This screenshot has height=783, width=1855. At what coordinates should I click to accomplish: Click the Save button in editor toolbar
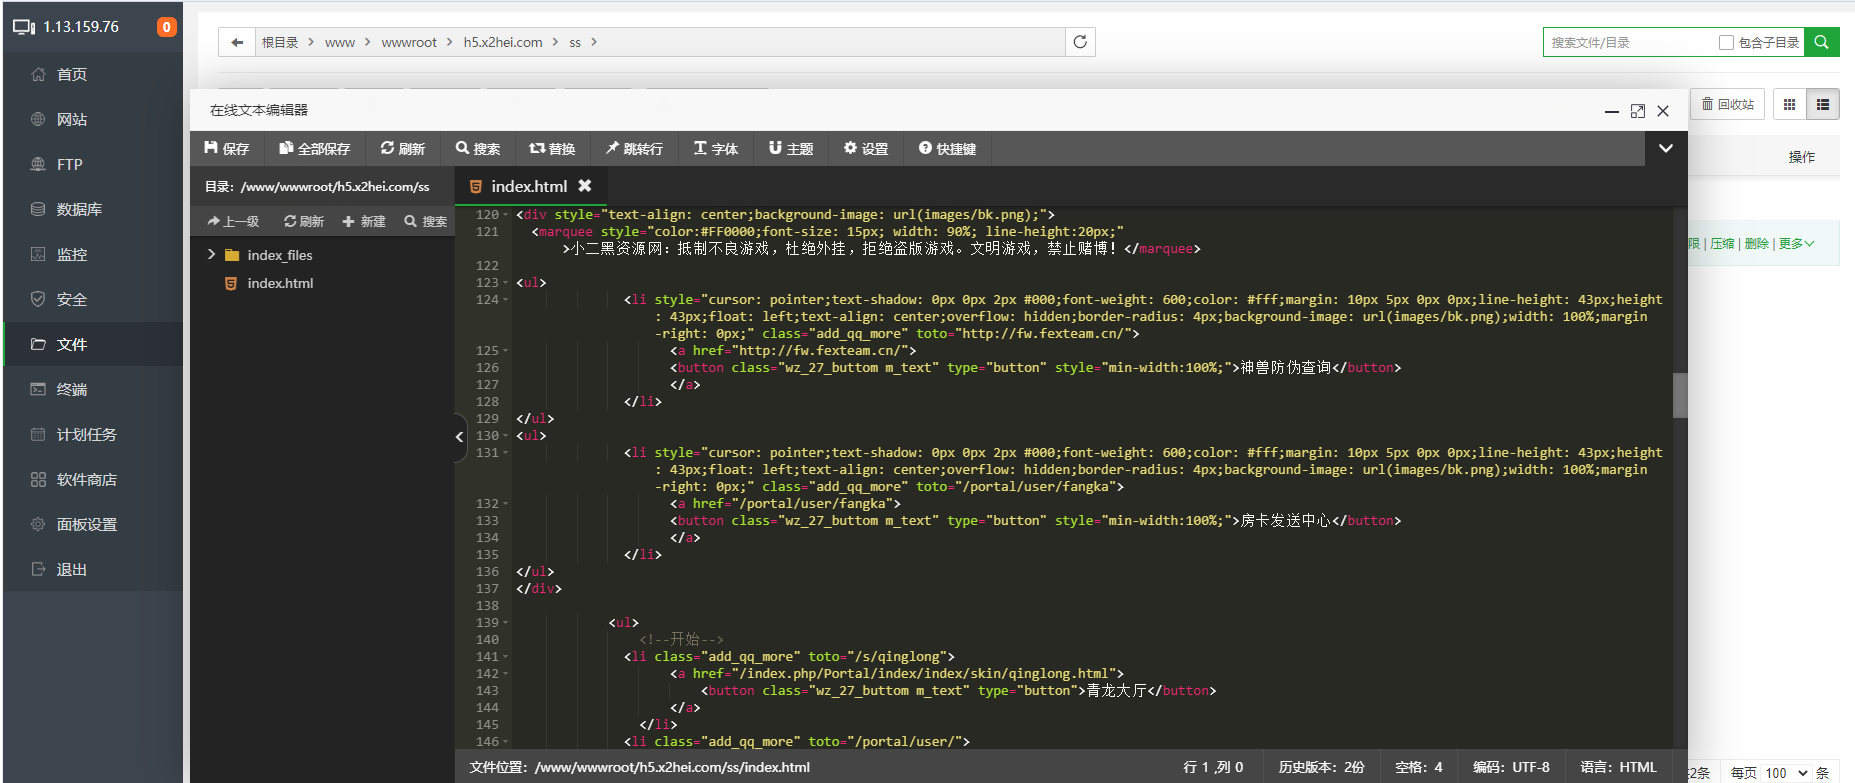[227, 149]
